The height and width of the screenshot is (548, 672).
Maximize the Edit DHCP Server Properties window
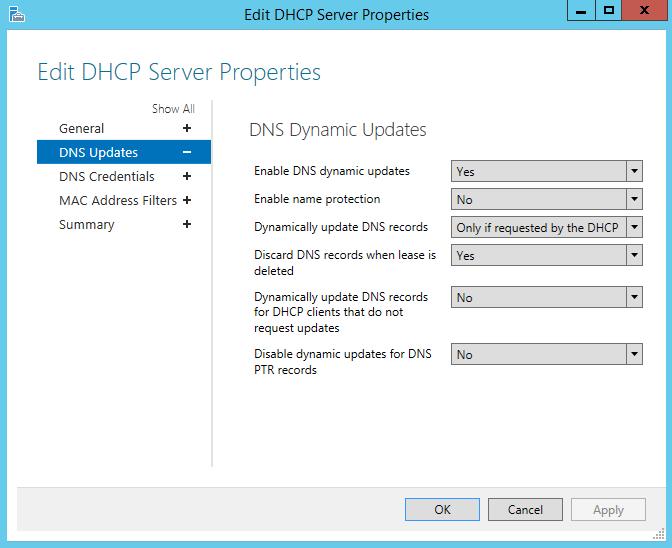tap(609, 10)
